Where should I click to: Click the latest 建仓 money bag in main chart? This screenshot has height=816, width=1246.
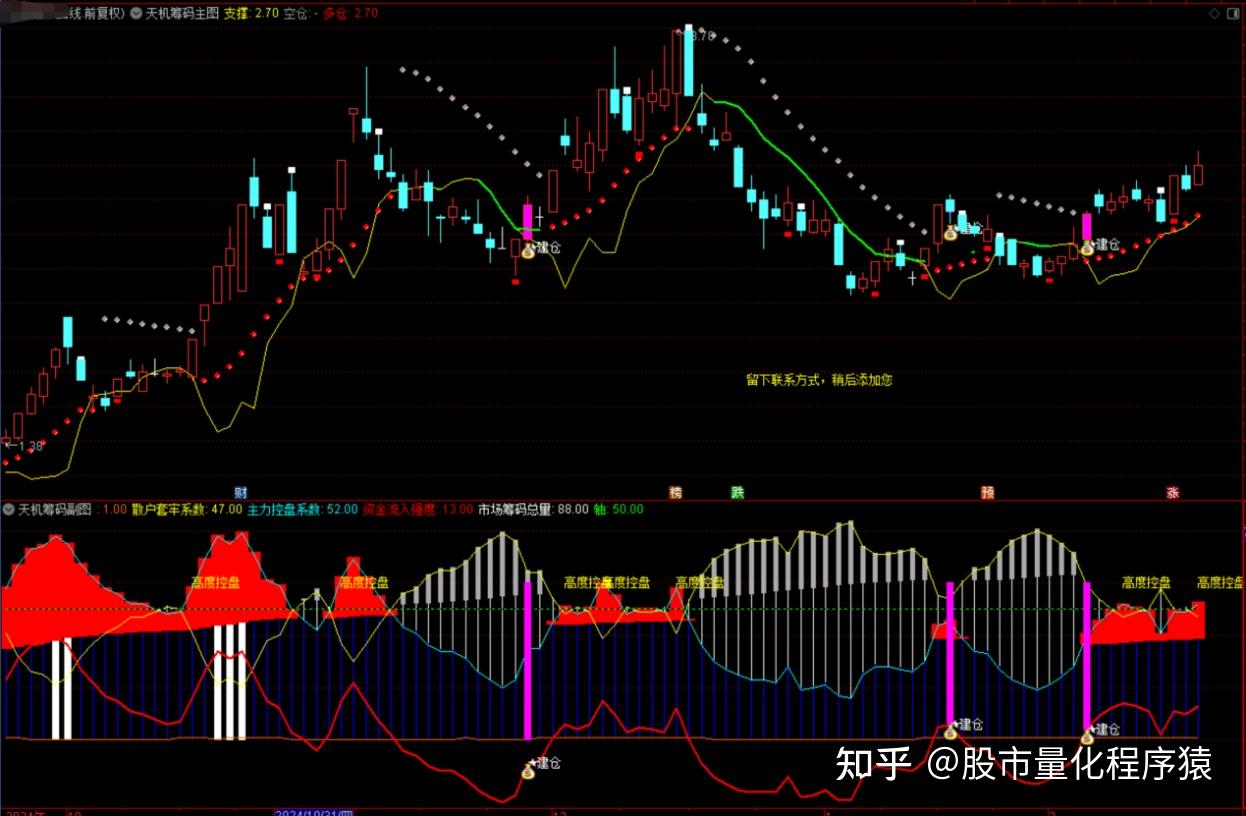pos(1087,247)
